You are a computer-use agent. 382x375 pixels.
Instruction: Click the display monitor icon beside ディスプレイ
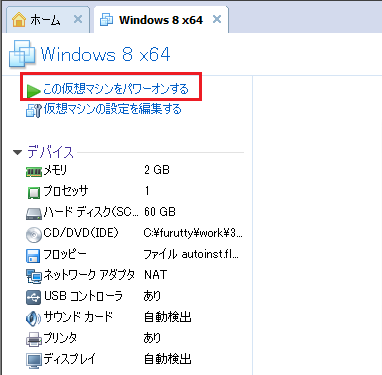[34, 360]
